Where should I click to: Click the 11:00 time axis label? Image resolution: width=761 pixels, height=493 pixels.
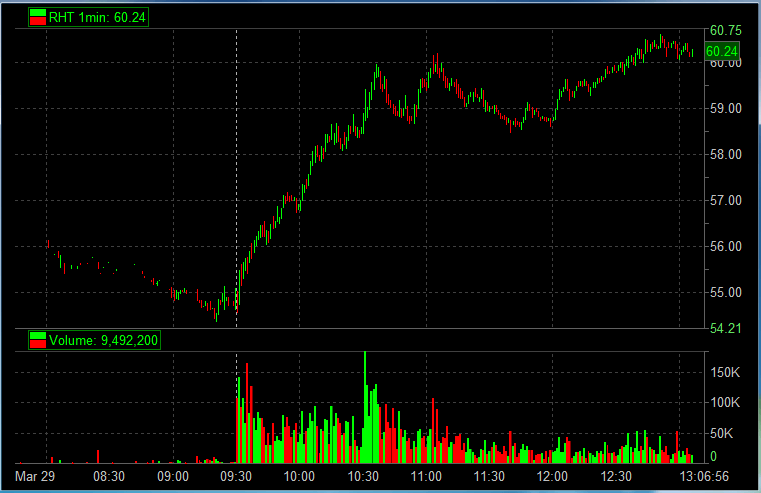(x=426, y=476)
